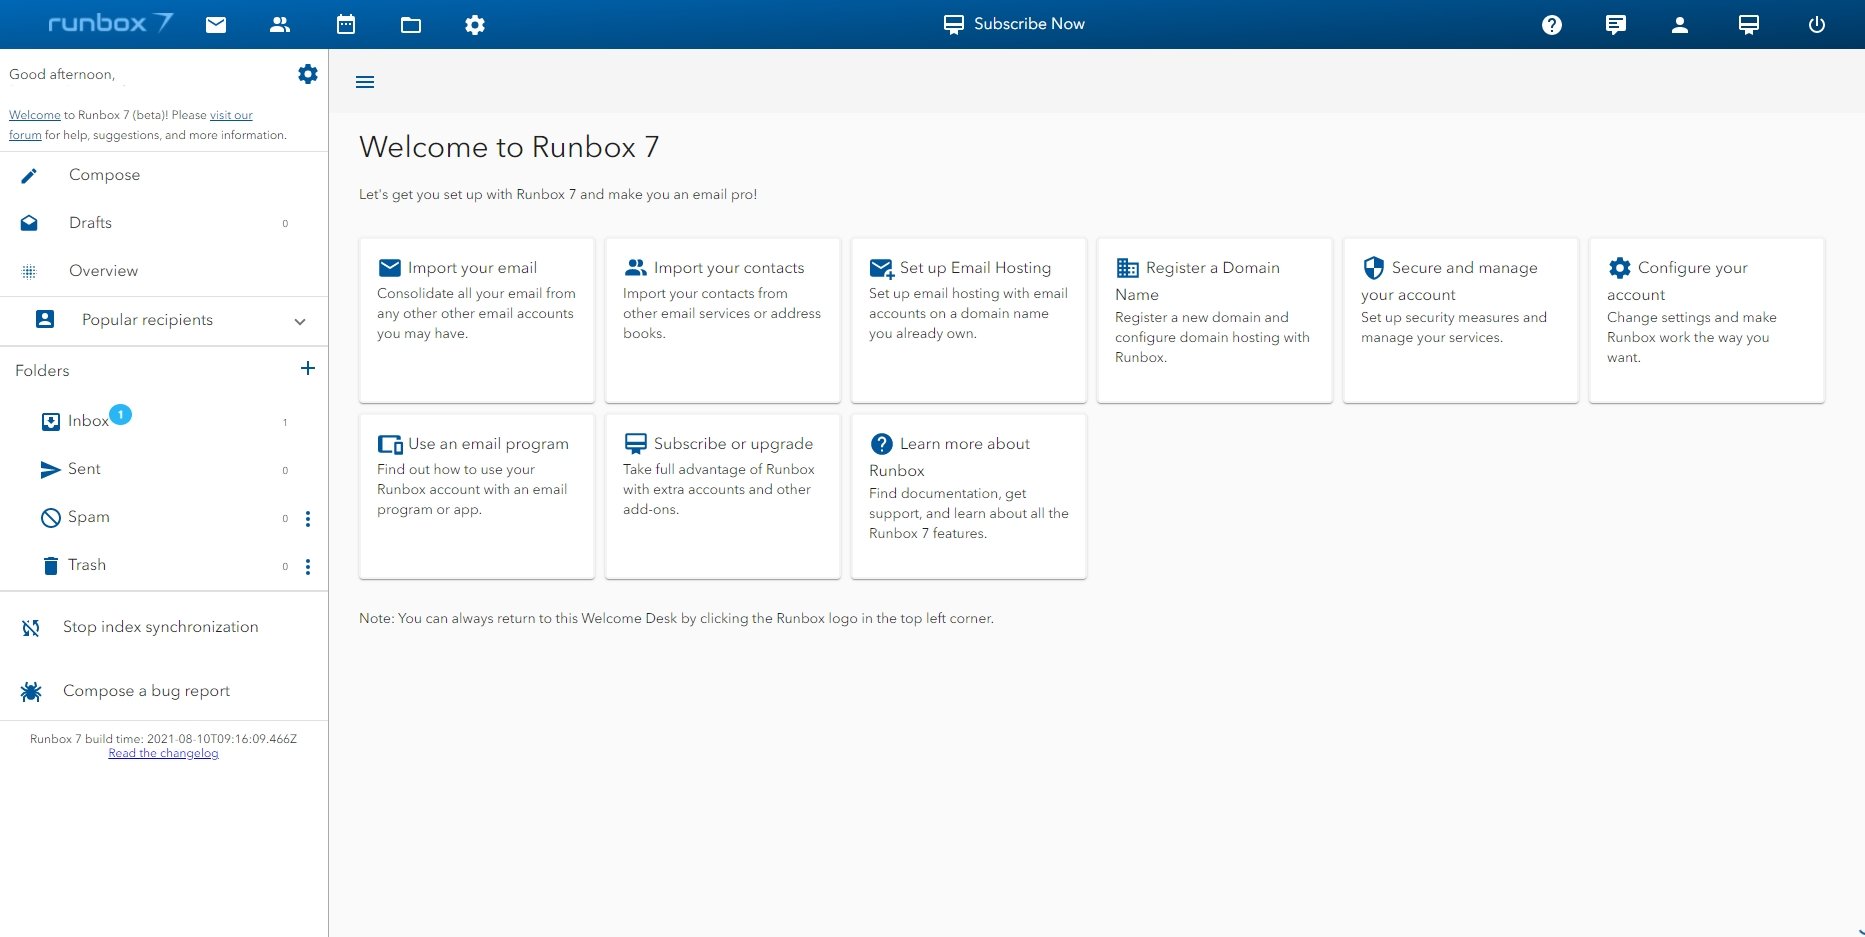Open the feedback chat icon in top bar
This screenshot has width=1865, height=937.
pyautogui.click(x=1616, y=25)
